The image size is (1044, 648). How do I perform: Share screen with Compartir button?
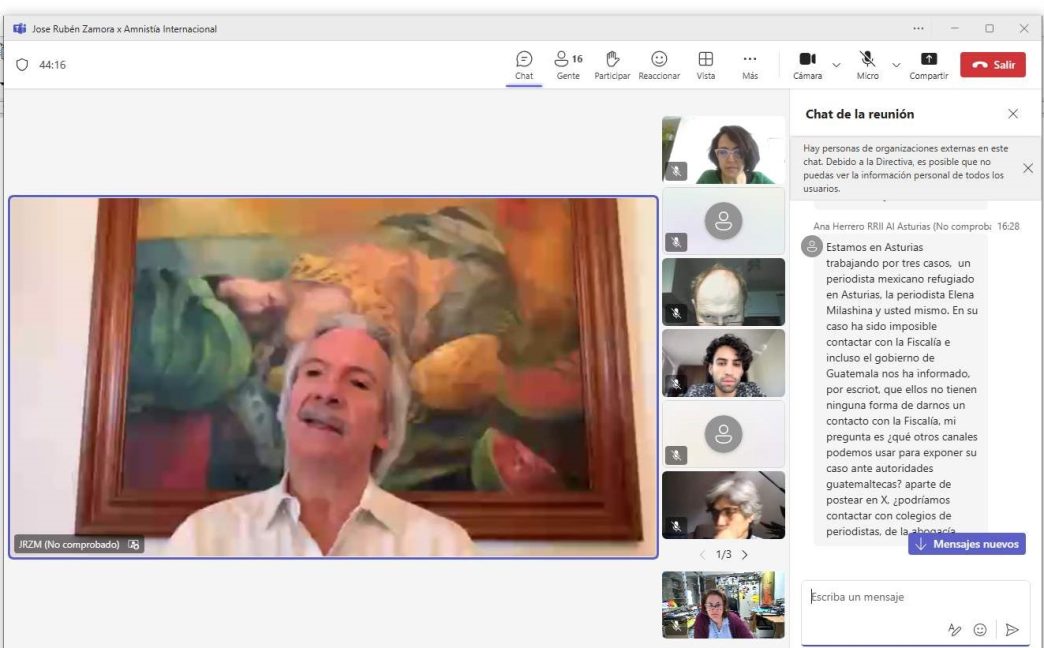click(929, 65)
